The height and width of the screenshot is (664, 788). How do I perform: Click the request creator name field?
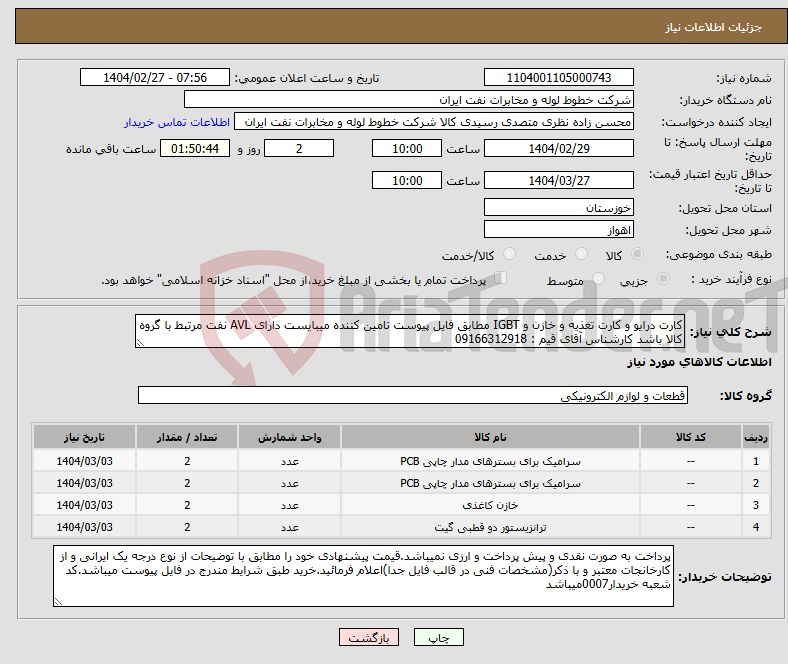[434, 122]
